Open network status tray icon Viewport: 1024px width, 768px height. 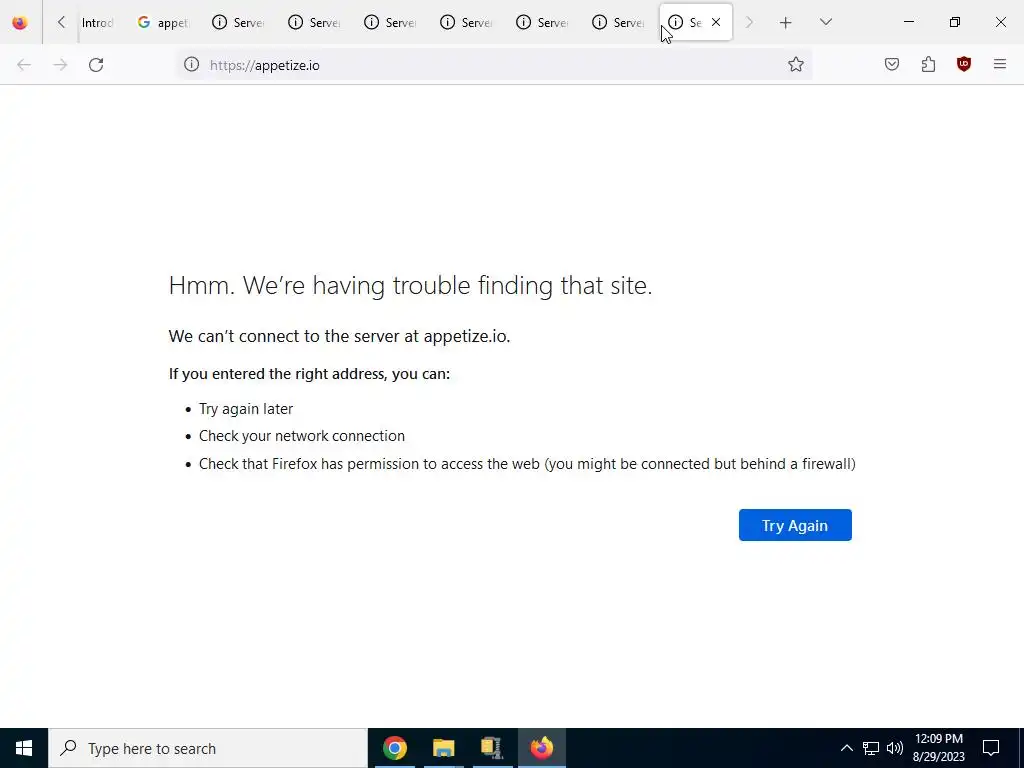(871, 748)
